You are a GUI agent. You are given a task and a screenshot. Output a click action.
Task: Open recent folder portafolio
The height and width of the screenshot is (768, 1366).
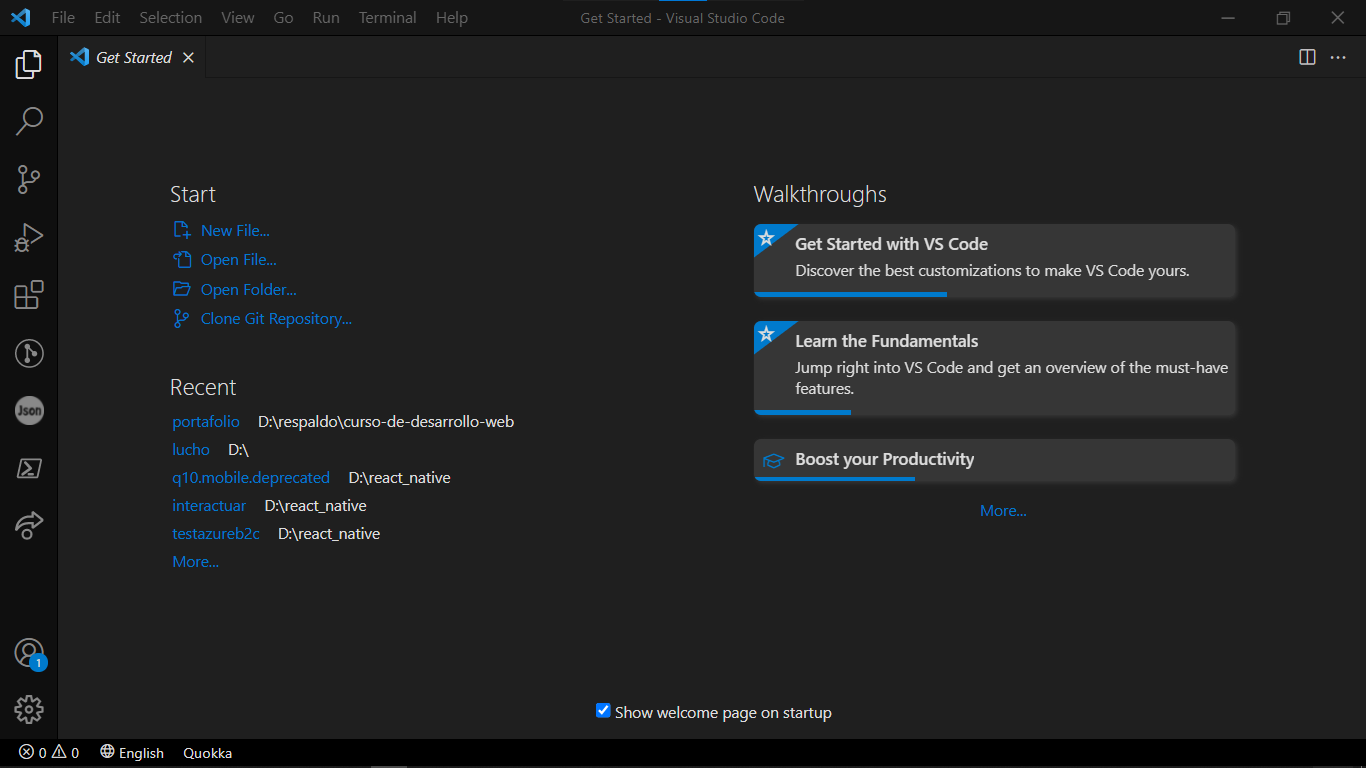(x=206, y=422)
